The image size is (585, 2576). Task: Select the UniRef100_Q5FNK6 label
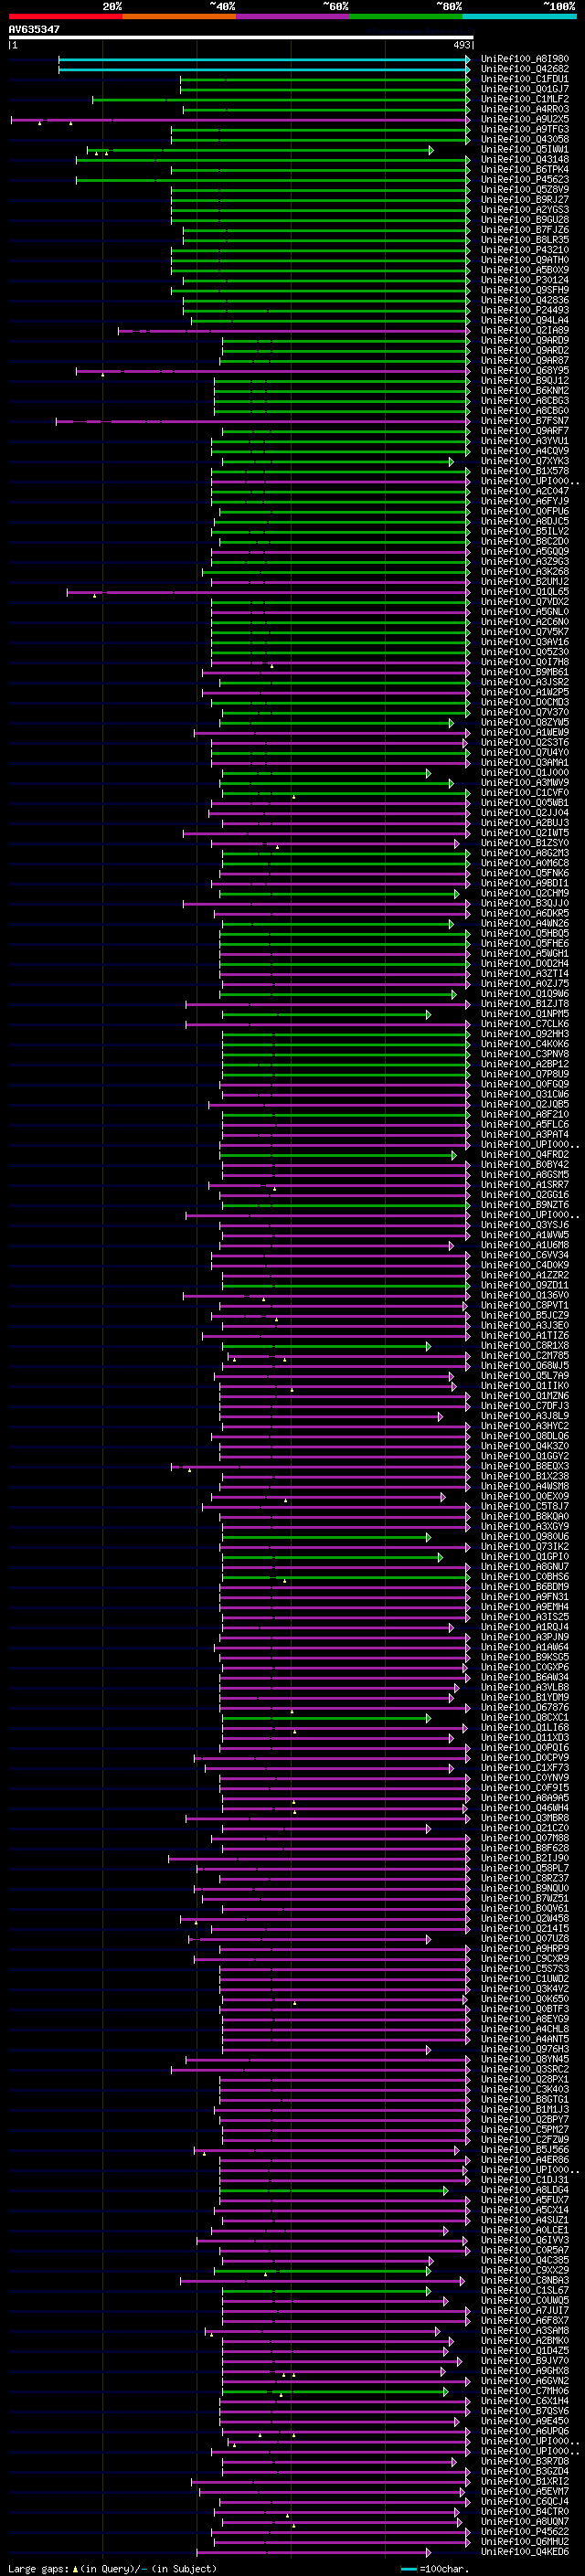click(525, 873)
